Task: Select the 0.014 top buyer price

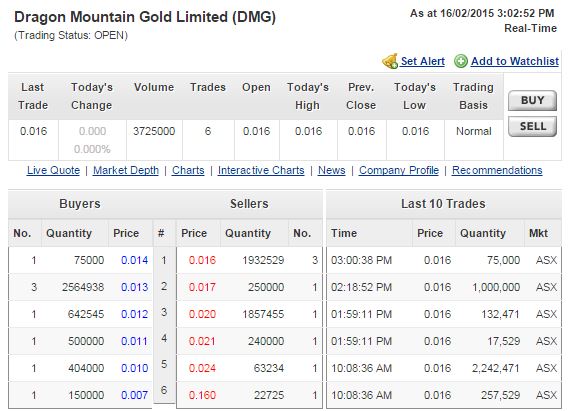Action: click(x=134, y=260)
